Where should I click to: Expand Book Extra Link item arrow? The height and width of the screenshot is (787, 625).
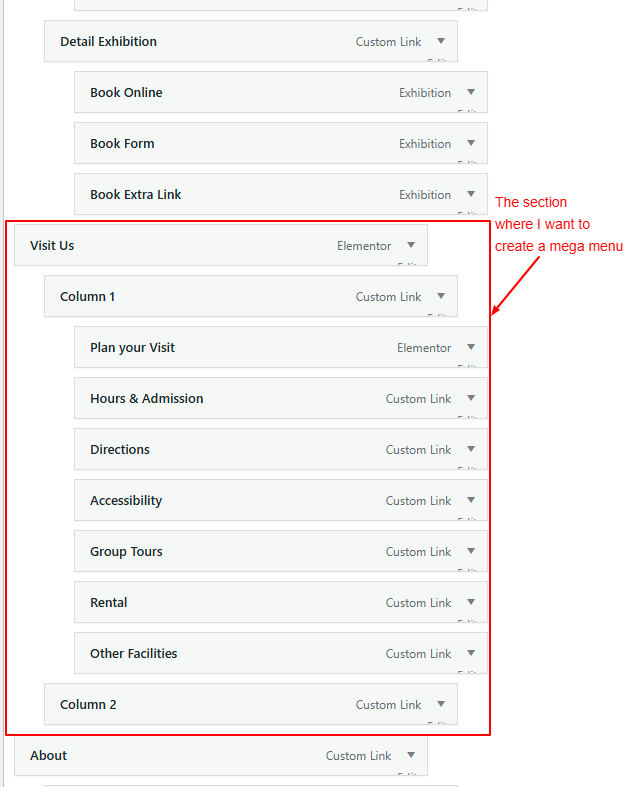coord(471,194)
